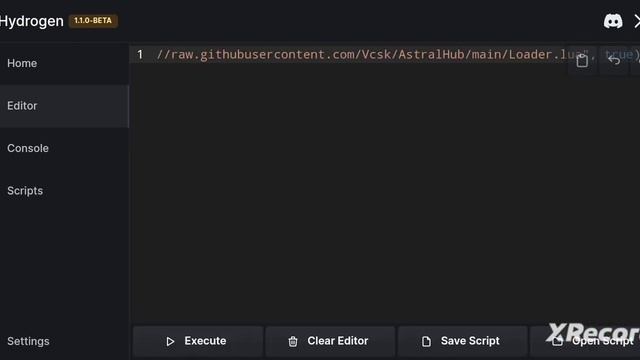The image size is (640, 360).
Task: Select the Editor tab in sidebar
Action: (64, 106)
